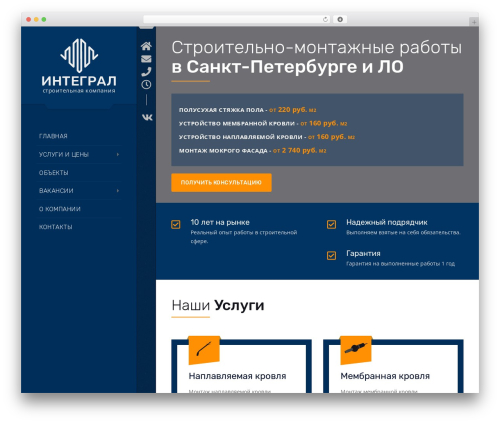The image size is (500, 423).
Task: Click the green maximize window button
Action: (x=44, y=19)
